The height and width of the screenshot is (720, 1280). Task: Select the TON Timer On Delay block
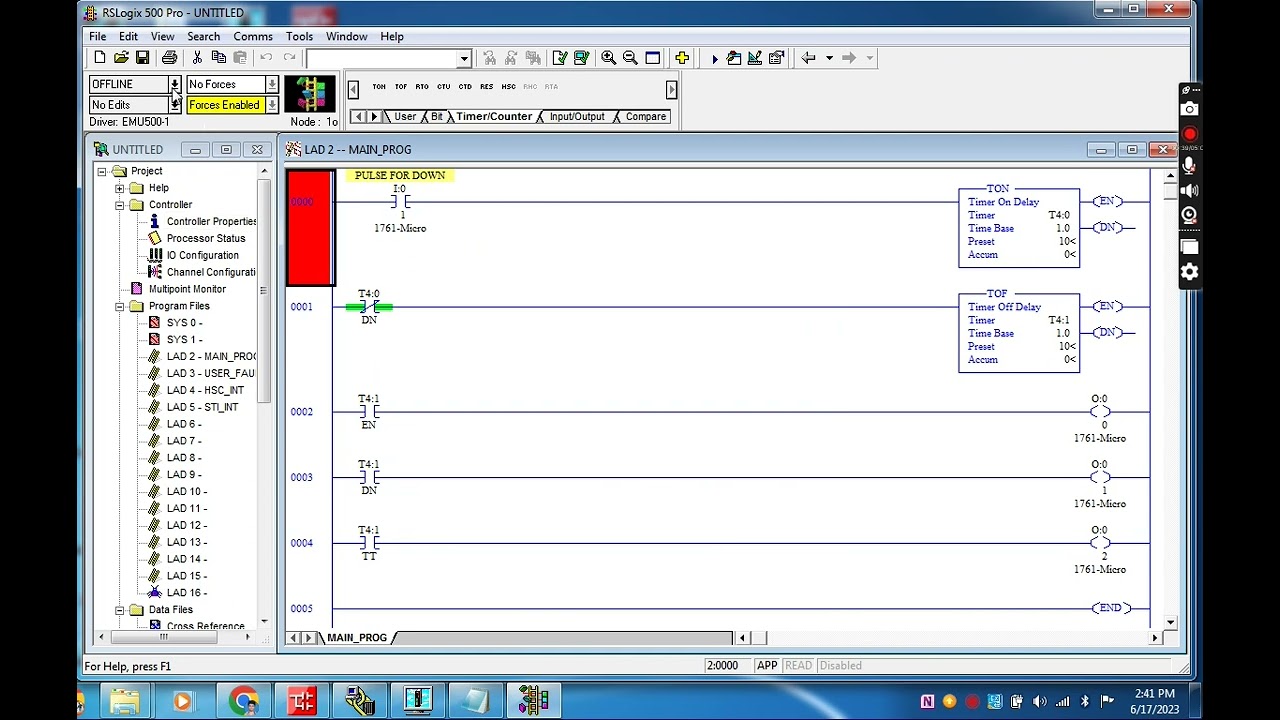click(1019, 227)
